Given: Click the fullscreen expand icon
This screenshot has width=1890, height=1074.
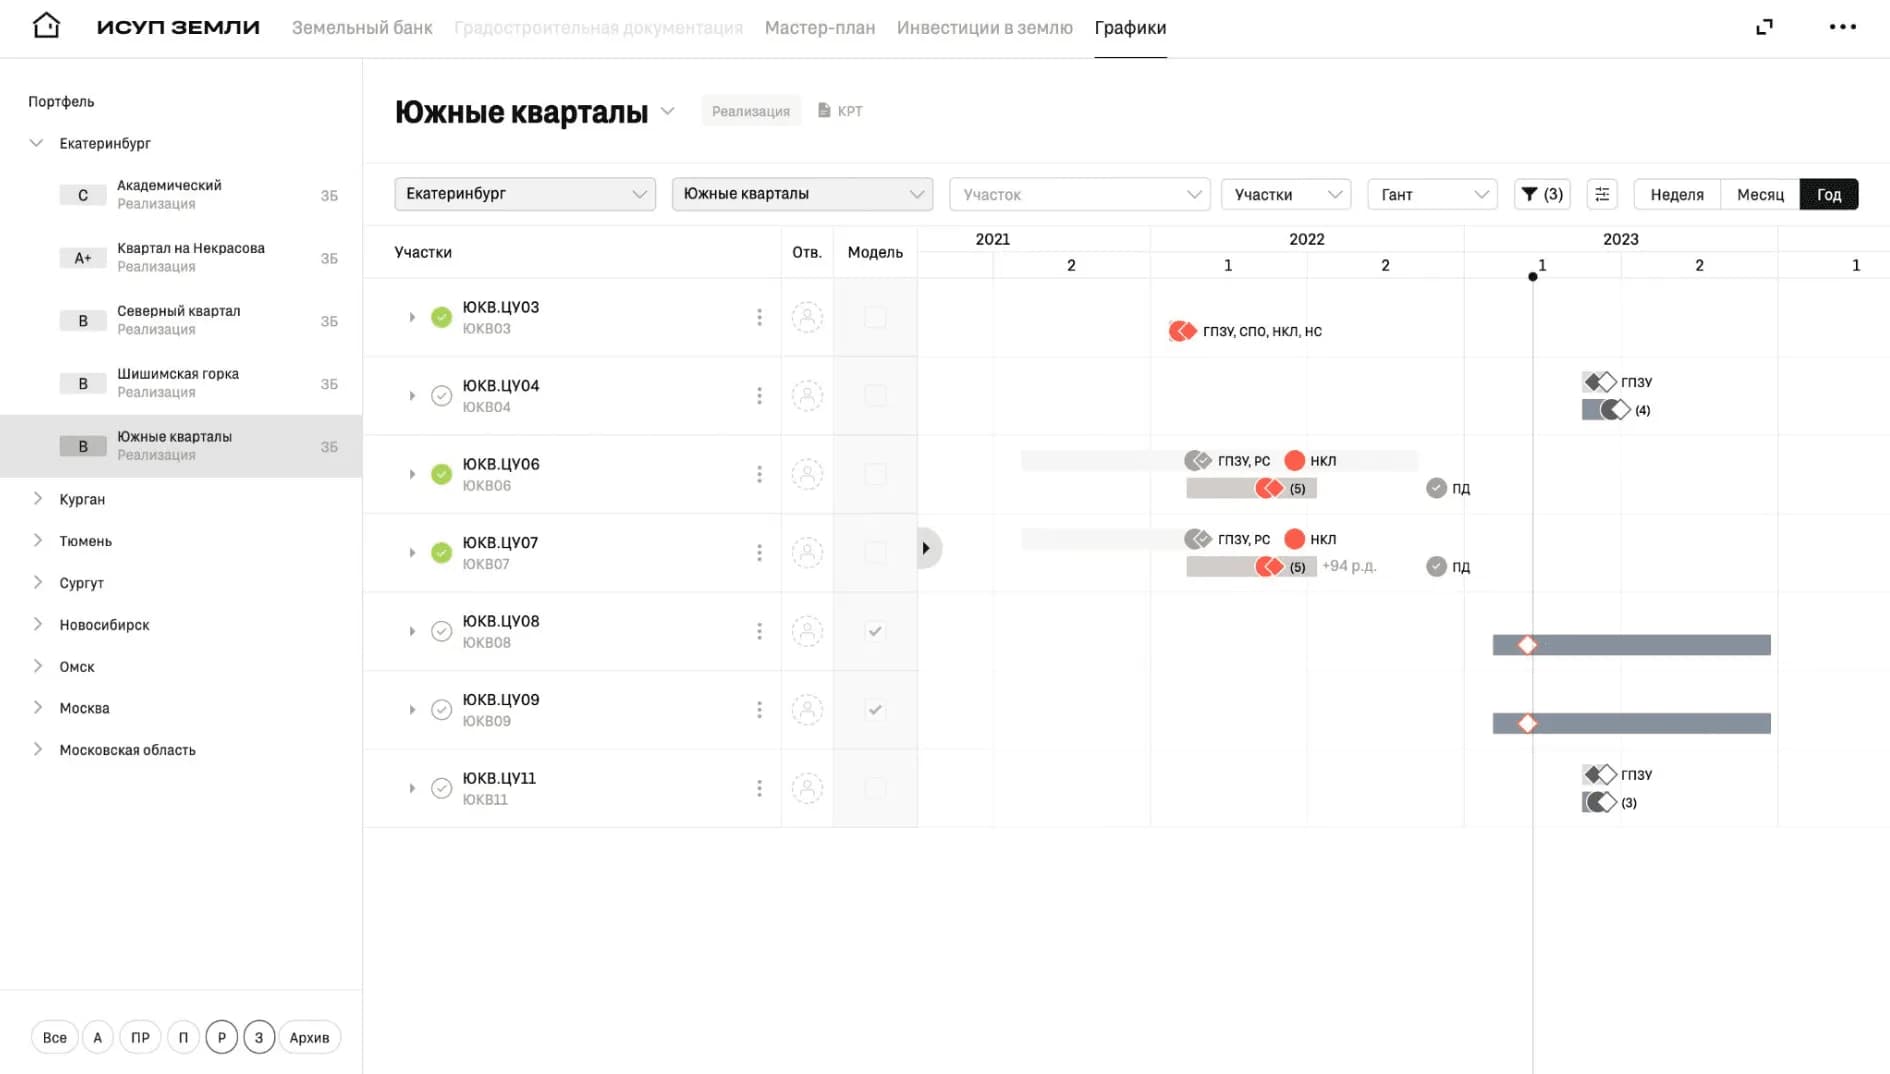Looking at the screenshot, I should (x=1764, y=27).
